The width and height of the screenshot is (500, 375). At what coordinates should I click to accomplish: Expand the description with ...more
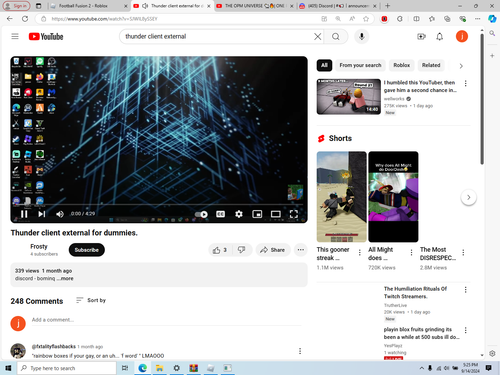[x=66, y=278]
